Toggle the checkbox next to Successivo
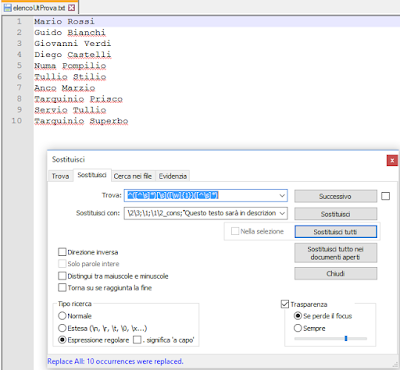This screenshot has width=400, height=370. click(x=385, y=196)
